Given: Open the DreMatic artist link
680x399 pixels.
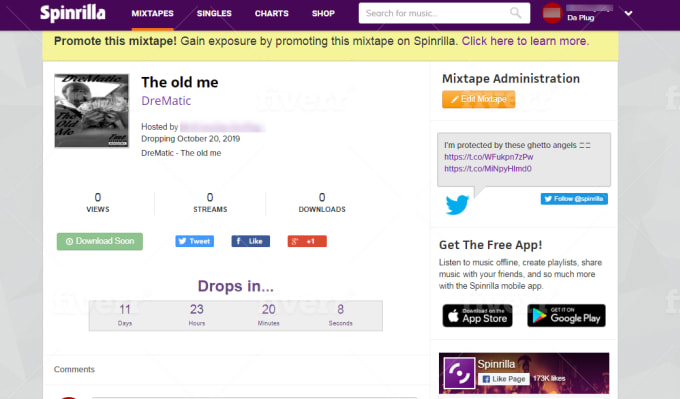Looking at the screenshot, I should pyautogui.click(x=166, y=101).
